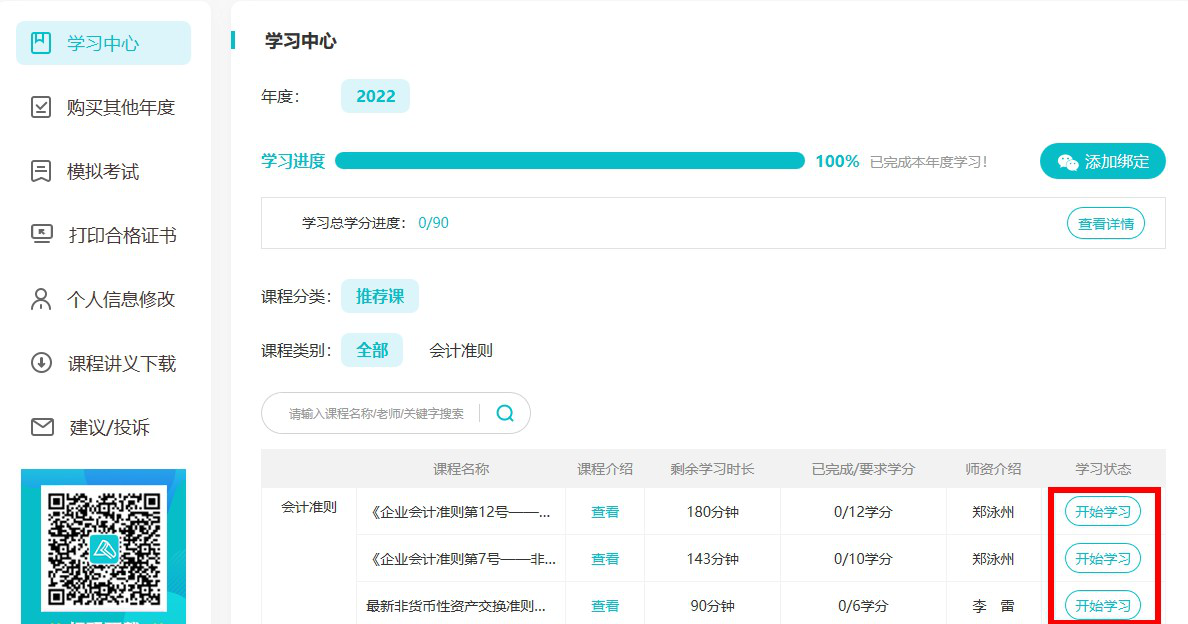Screen dimensions: 1188x624
Task: Click the 模拟考试 icon in sidebar
Action: pyautogui.click(x=41, y=171)
